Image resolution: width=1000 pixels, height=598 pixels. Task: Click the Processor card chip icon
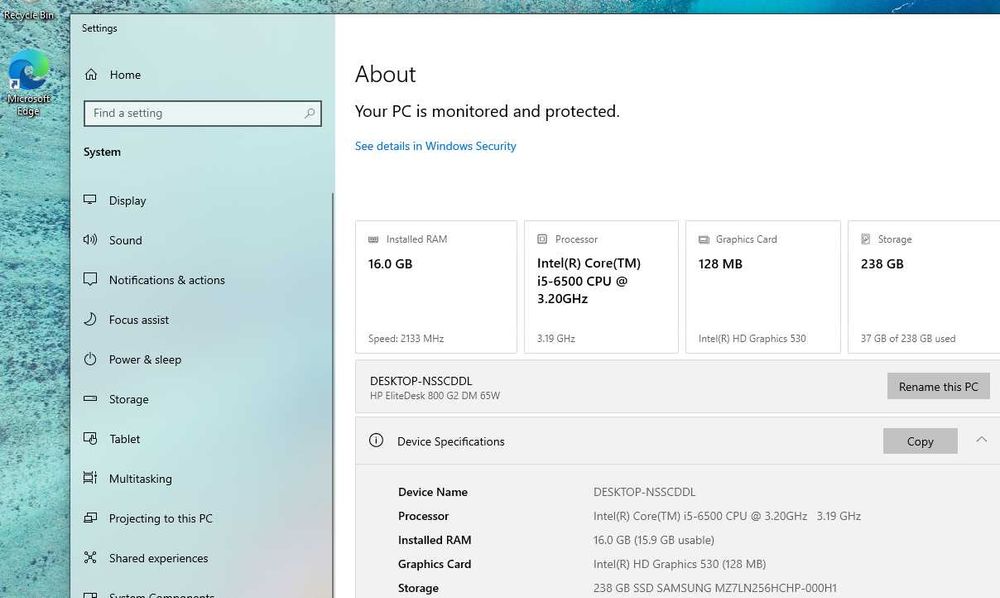pos(542,239)
